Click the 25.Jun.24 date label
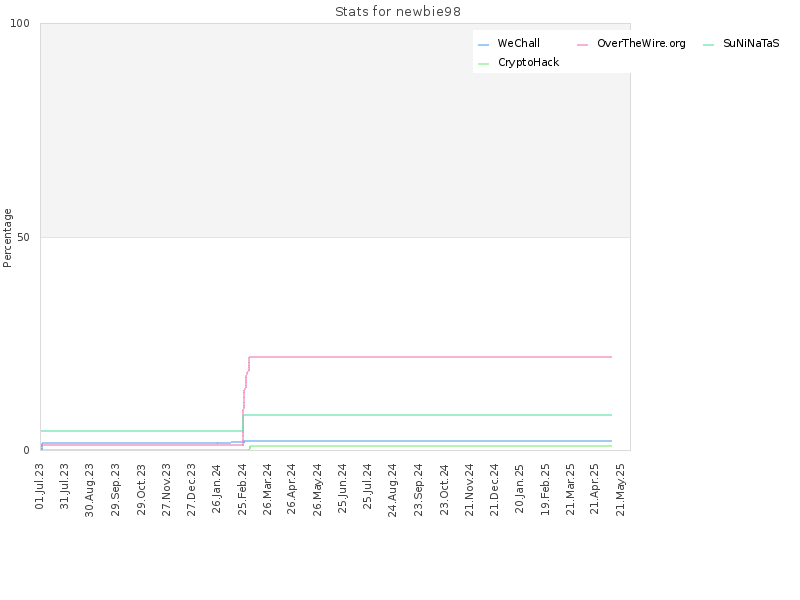This screenshot has height=600, width=800. 343,487
